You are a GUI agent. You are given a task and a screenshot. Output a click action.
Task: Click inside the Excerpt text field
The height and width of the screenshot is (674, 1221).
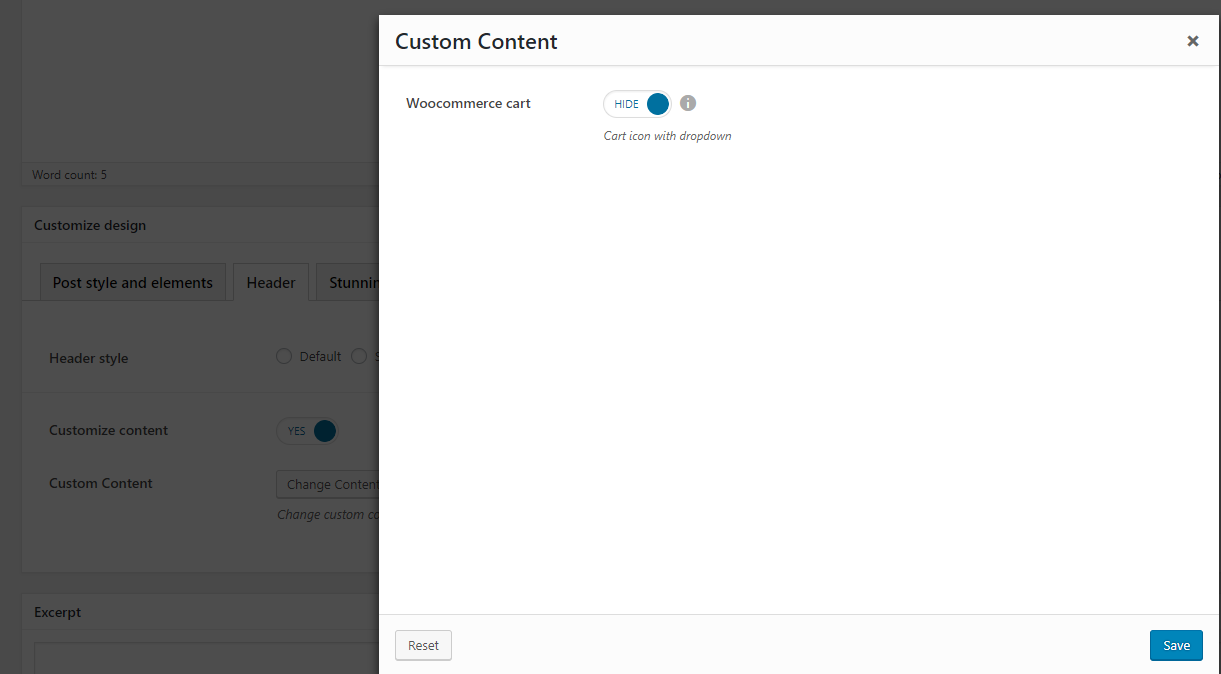click(206, 659)
